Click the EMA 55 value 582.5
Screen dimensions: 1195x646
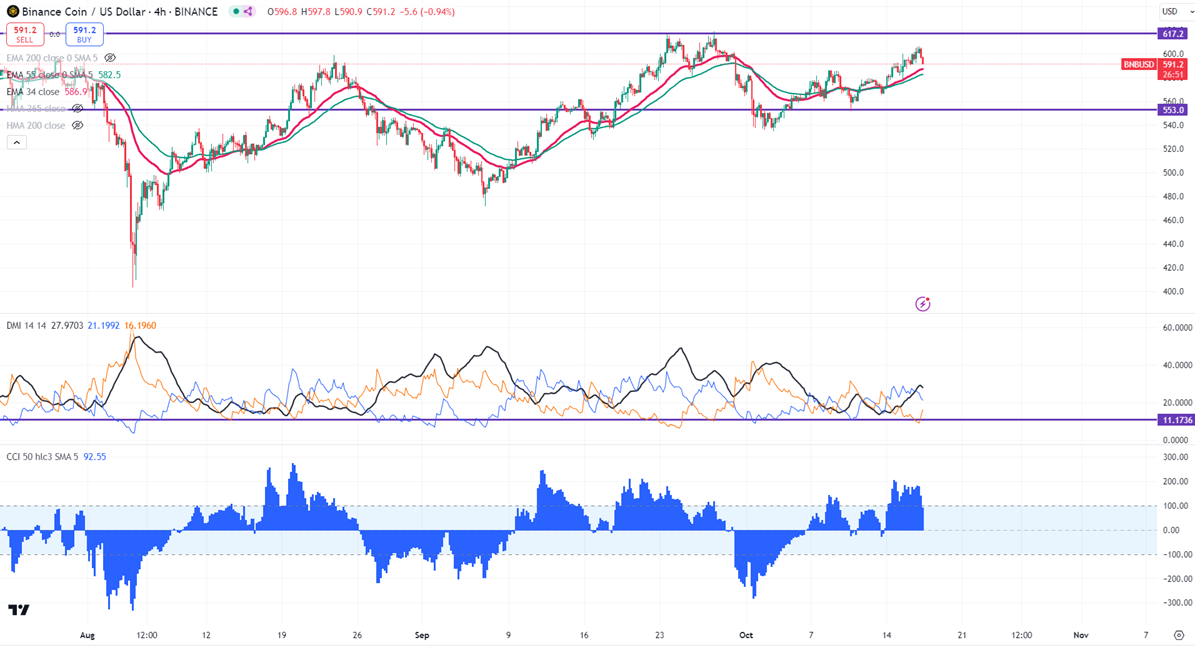coord(108,75)
